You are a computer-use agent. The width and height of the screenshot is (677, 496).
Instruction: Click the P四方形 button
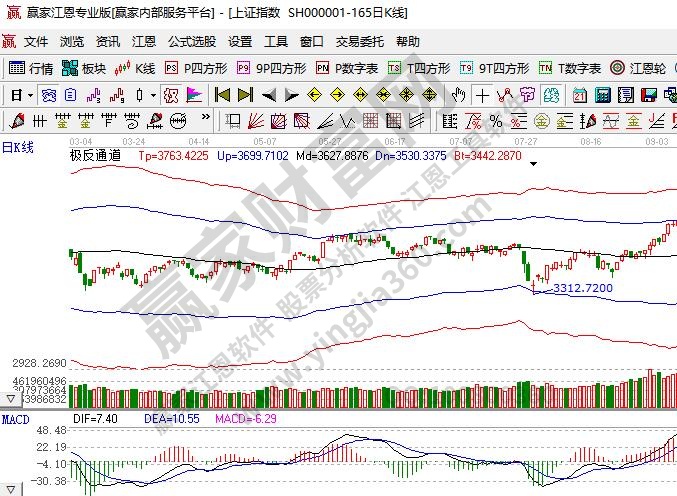(196, 69)
